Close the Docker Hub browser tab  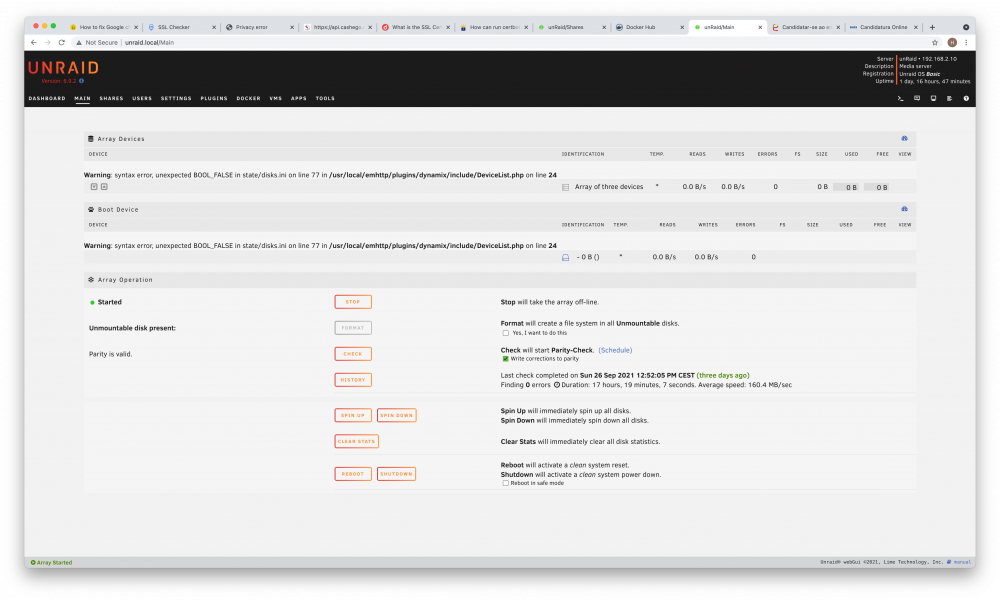pyautogui.click(x=682, y=27)
